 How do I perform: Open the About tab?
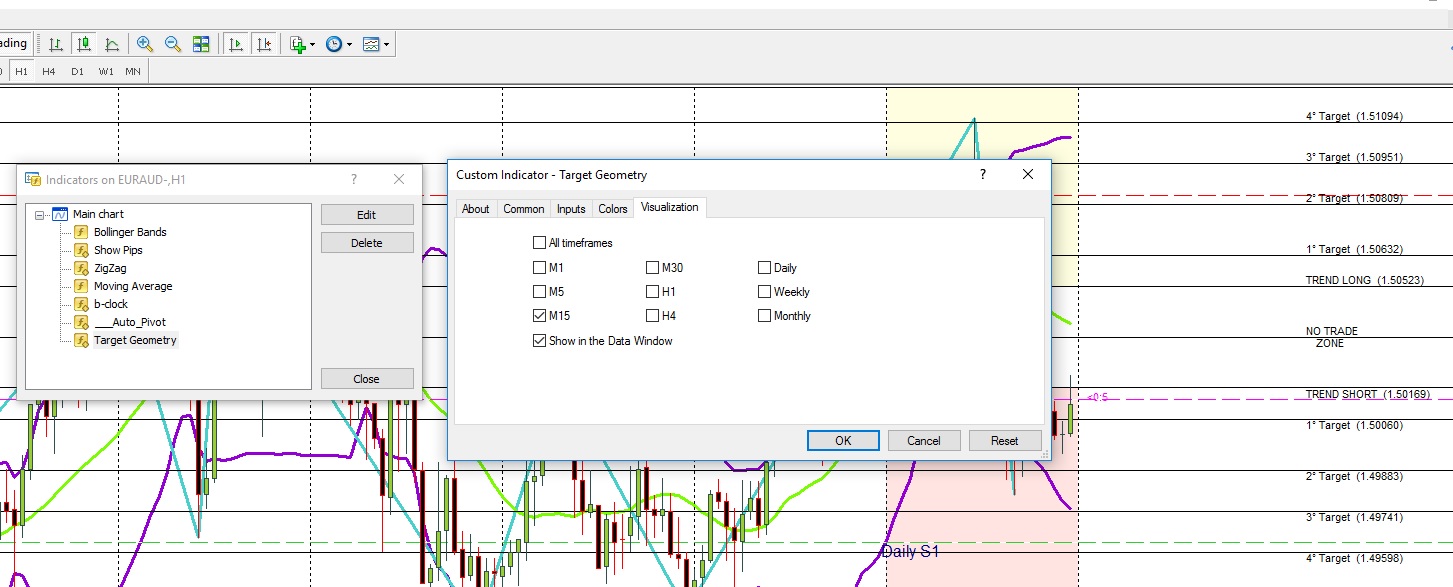(476, 209)
